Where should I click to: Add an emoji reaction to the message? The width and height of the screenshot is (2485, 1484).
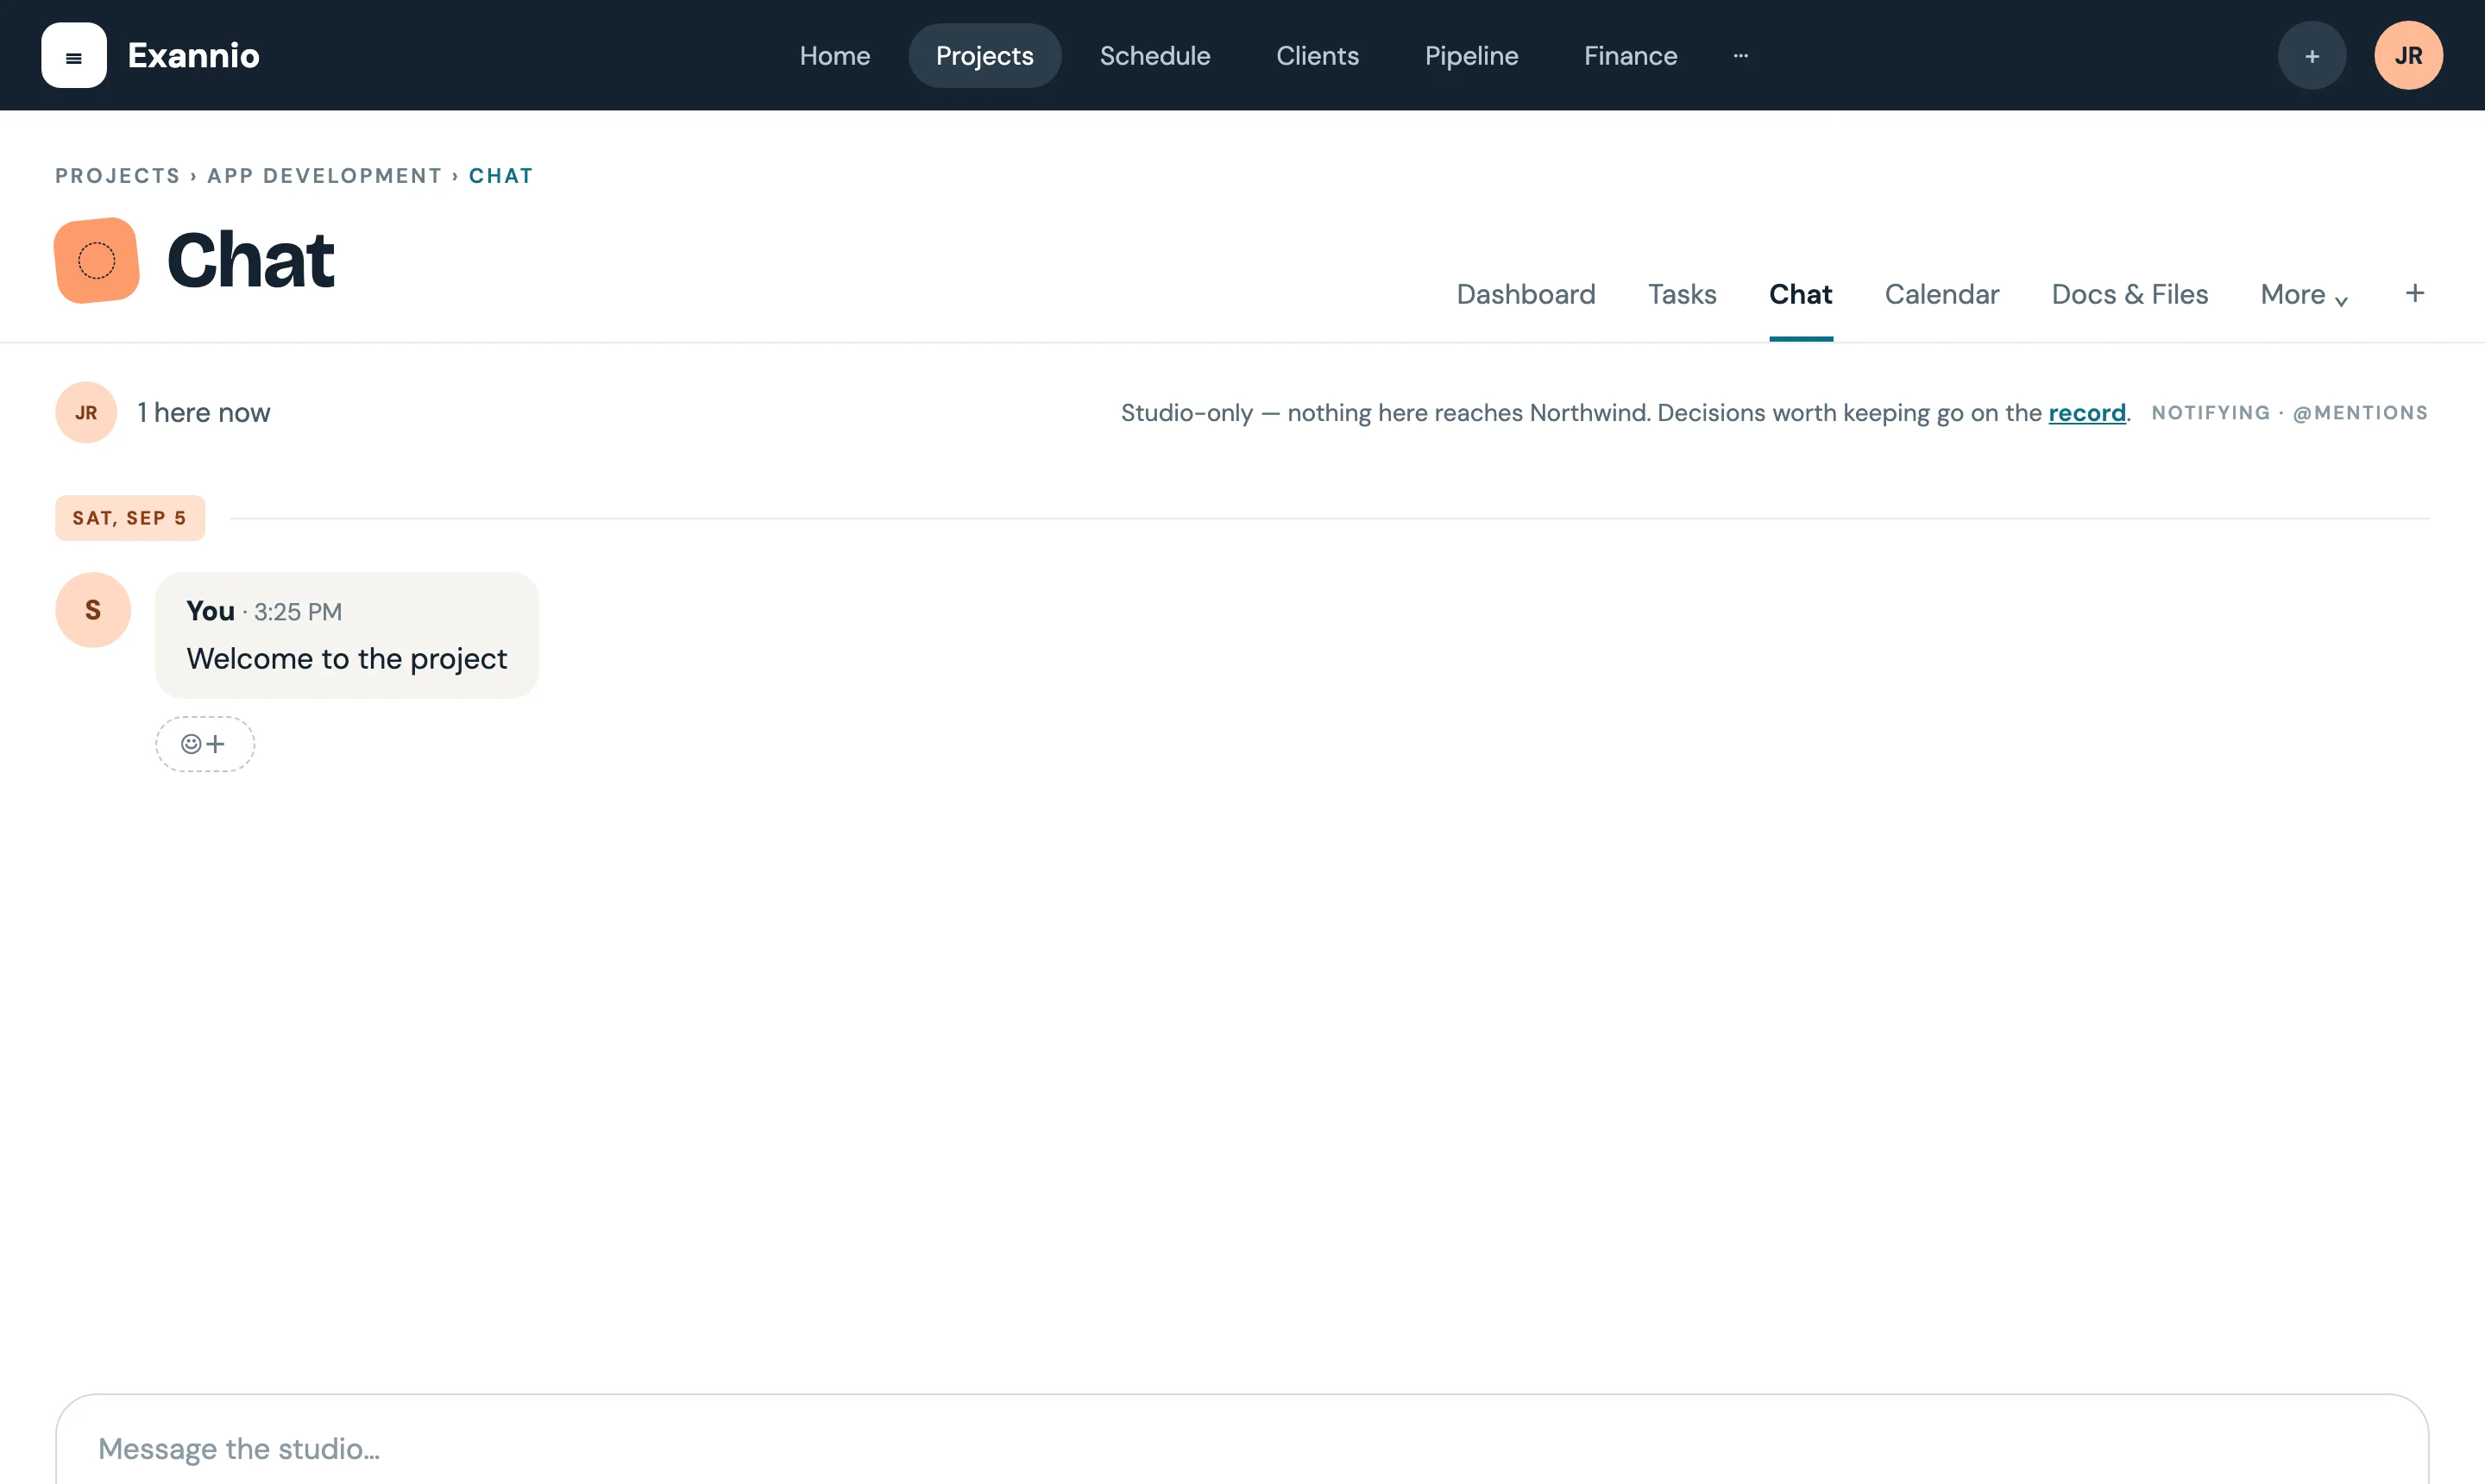coord(204,744)
